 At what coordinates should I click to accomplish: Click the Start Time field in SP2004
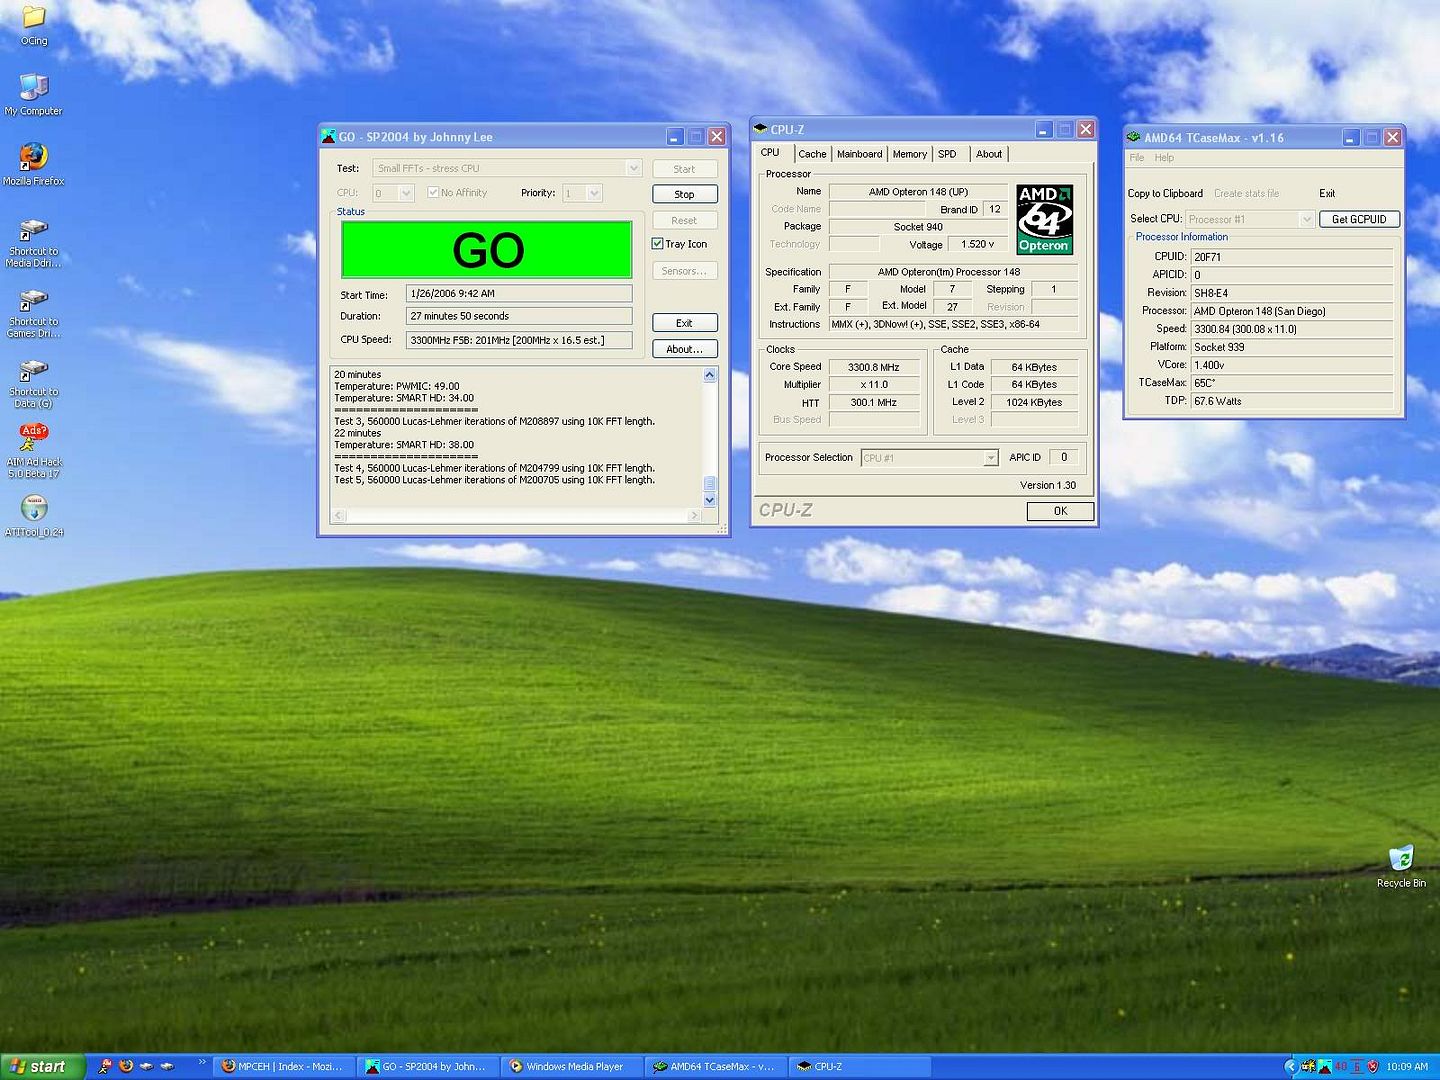(x=519, y=293)
